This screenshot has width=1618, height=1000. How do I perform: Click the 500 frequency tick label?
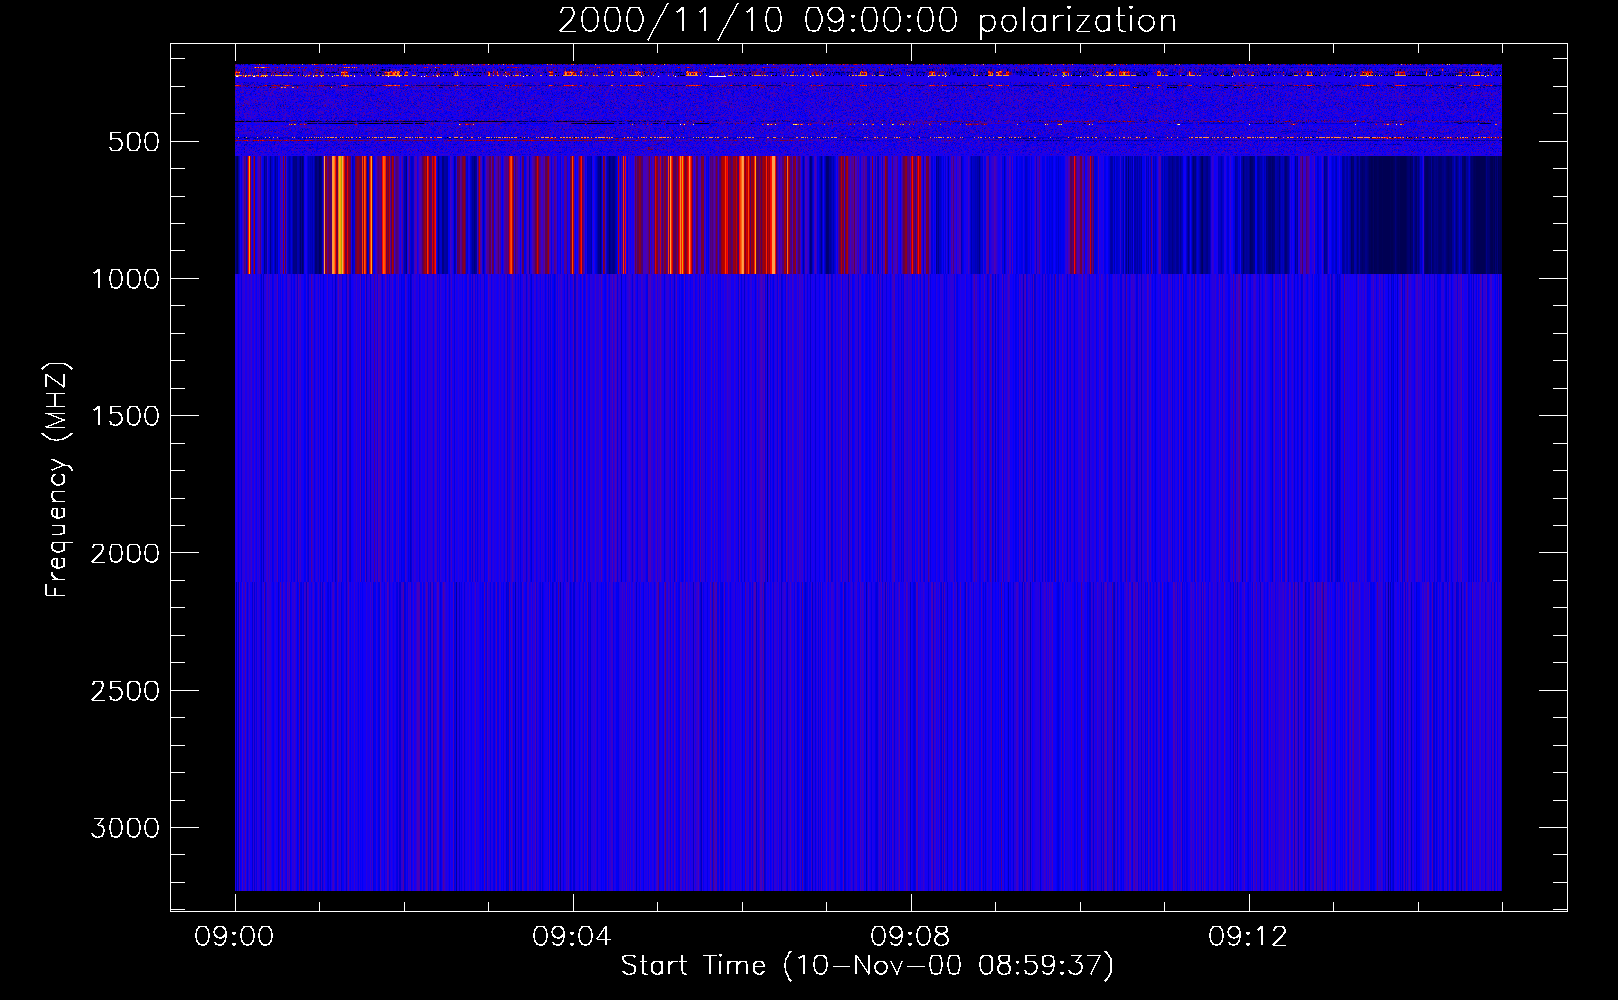[x=134, y=142]
